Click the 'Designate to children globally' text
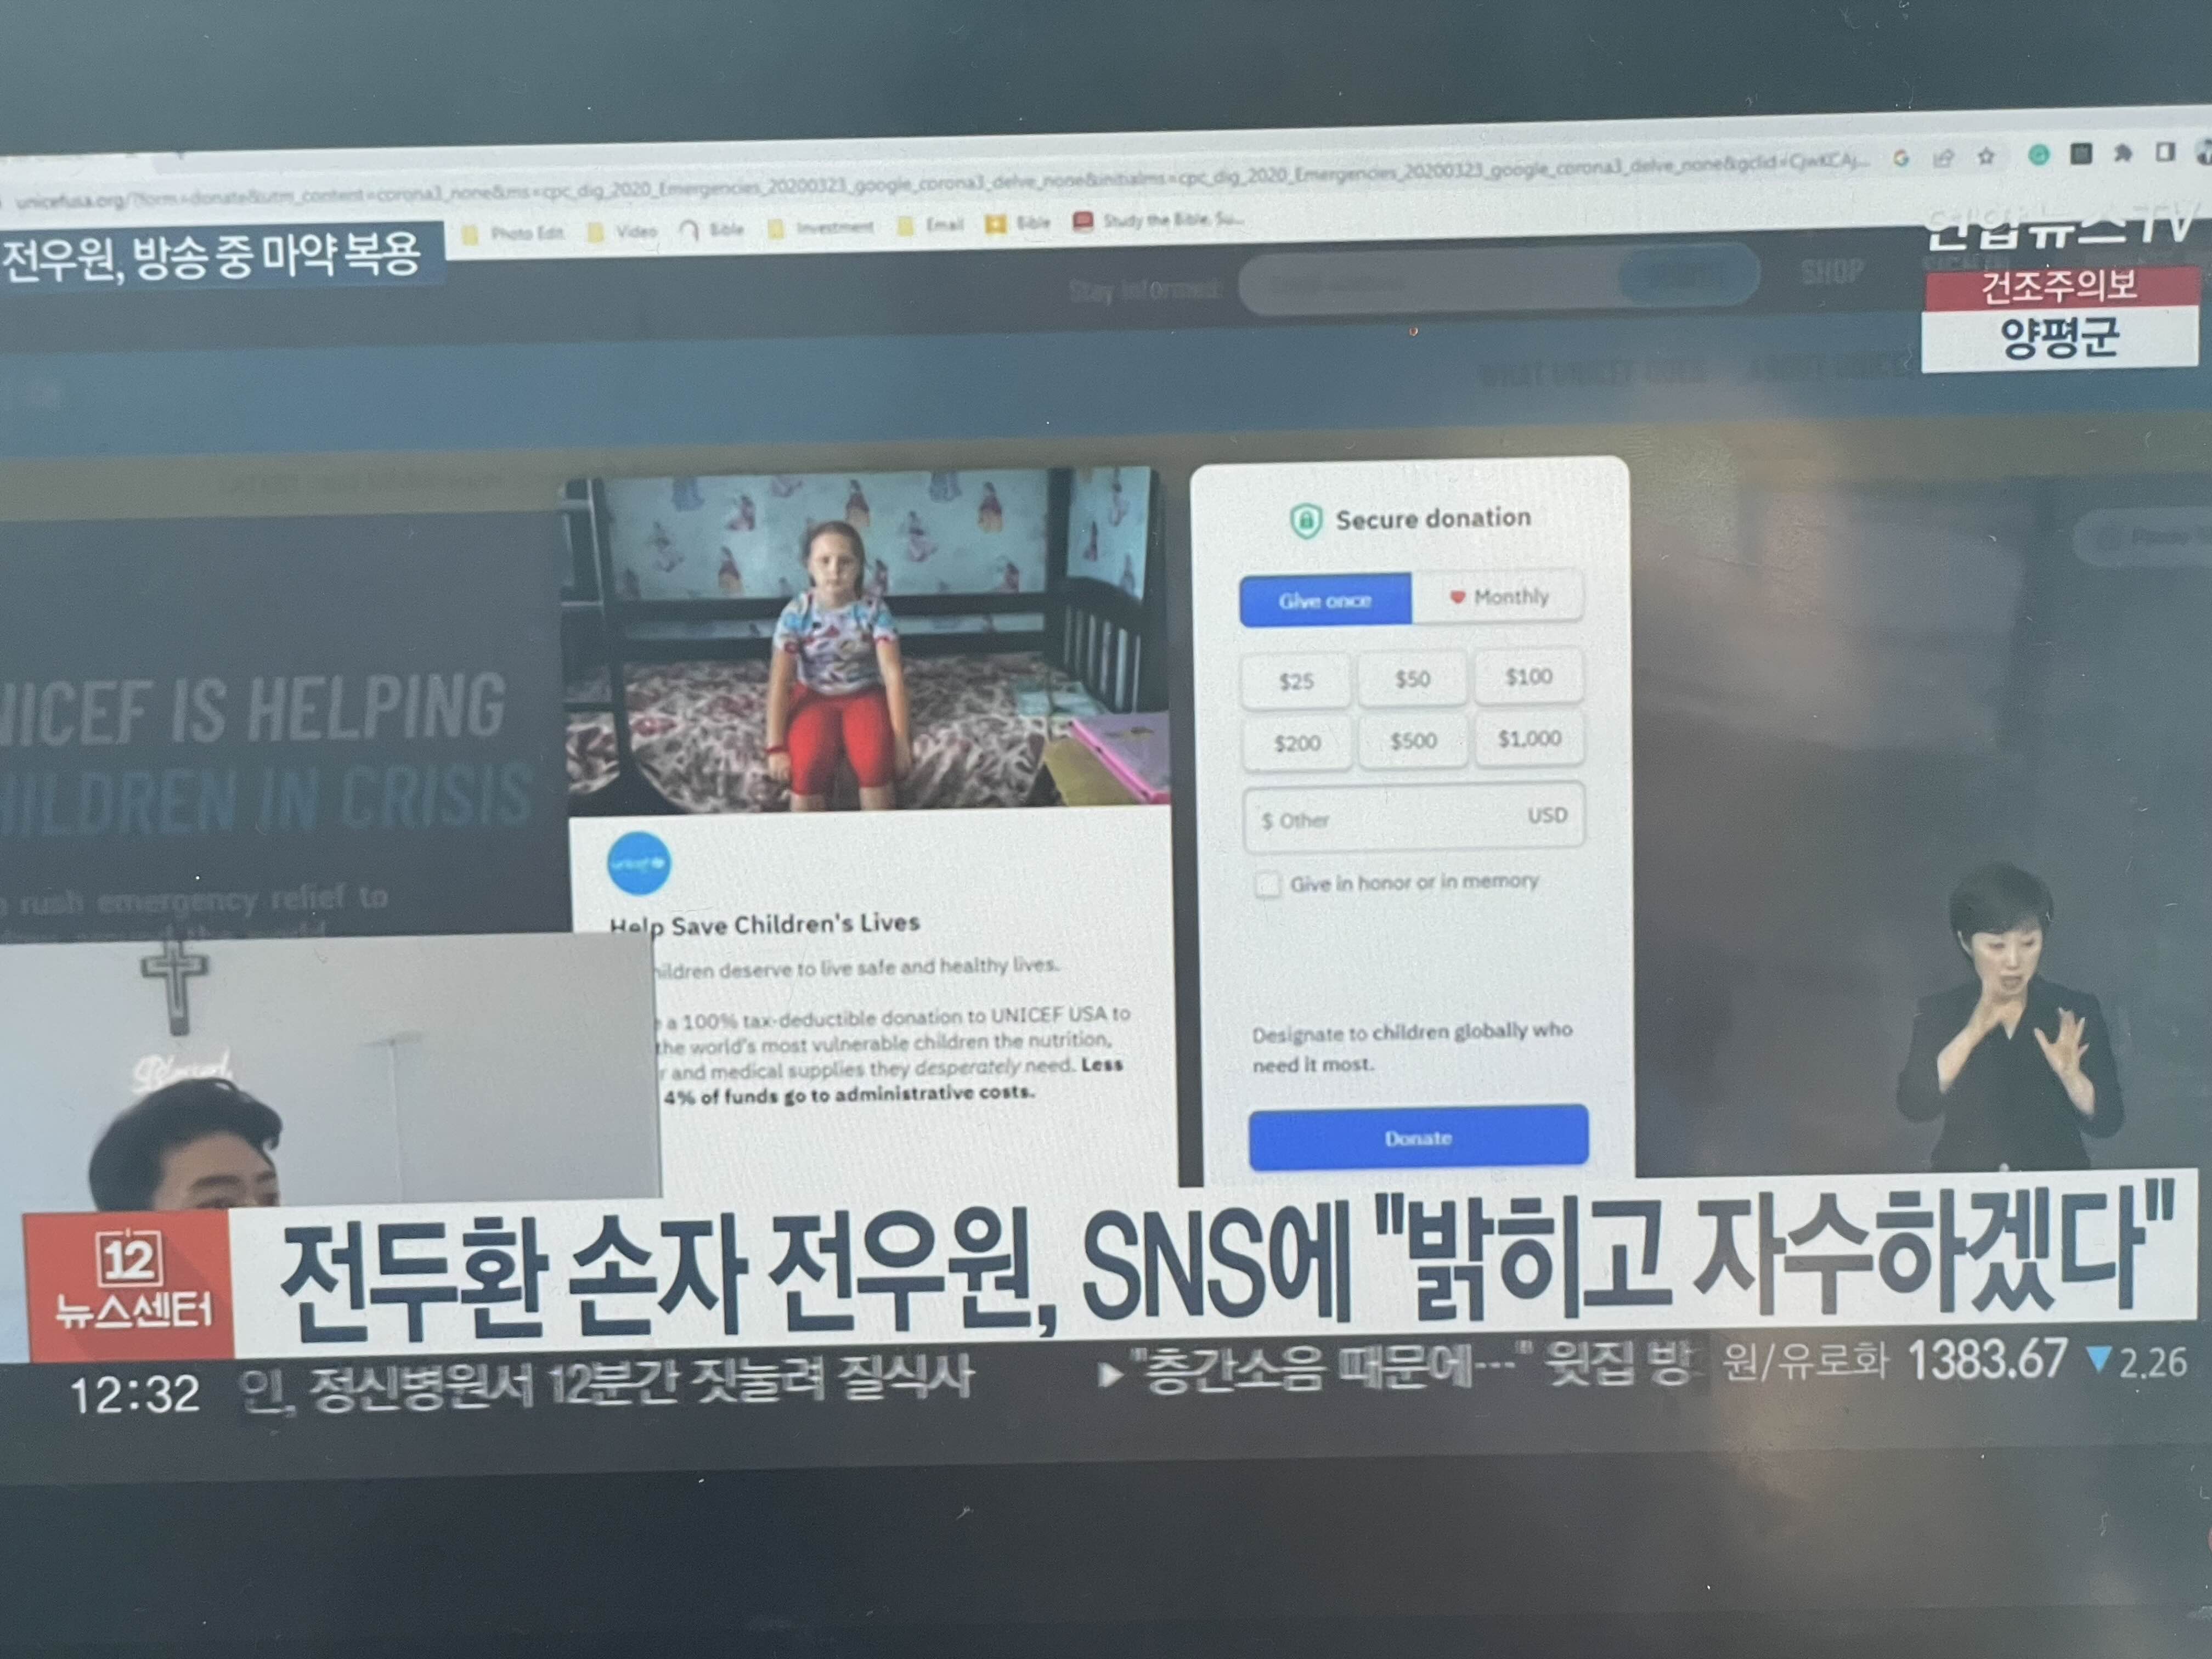 1412,1047
